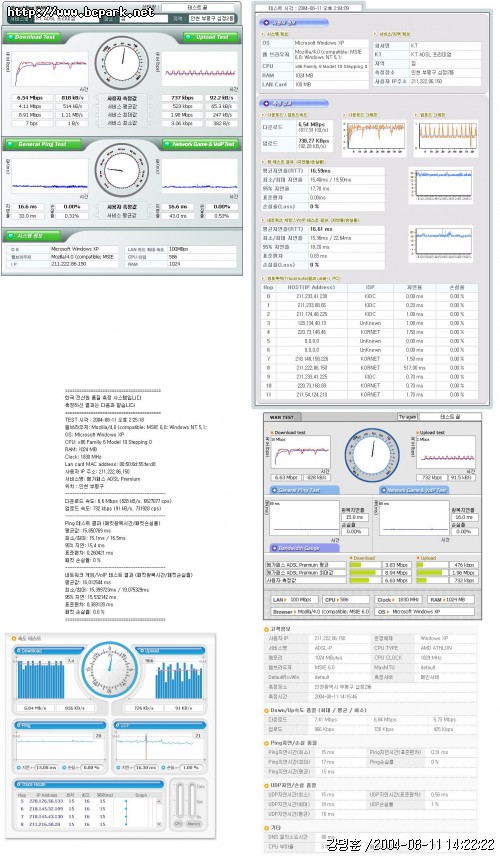Select traceroute hop 211.54.124.210 row

click(x=370, y=395)
